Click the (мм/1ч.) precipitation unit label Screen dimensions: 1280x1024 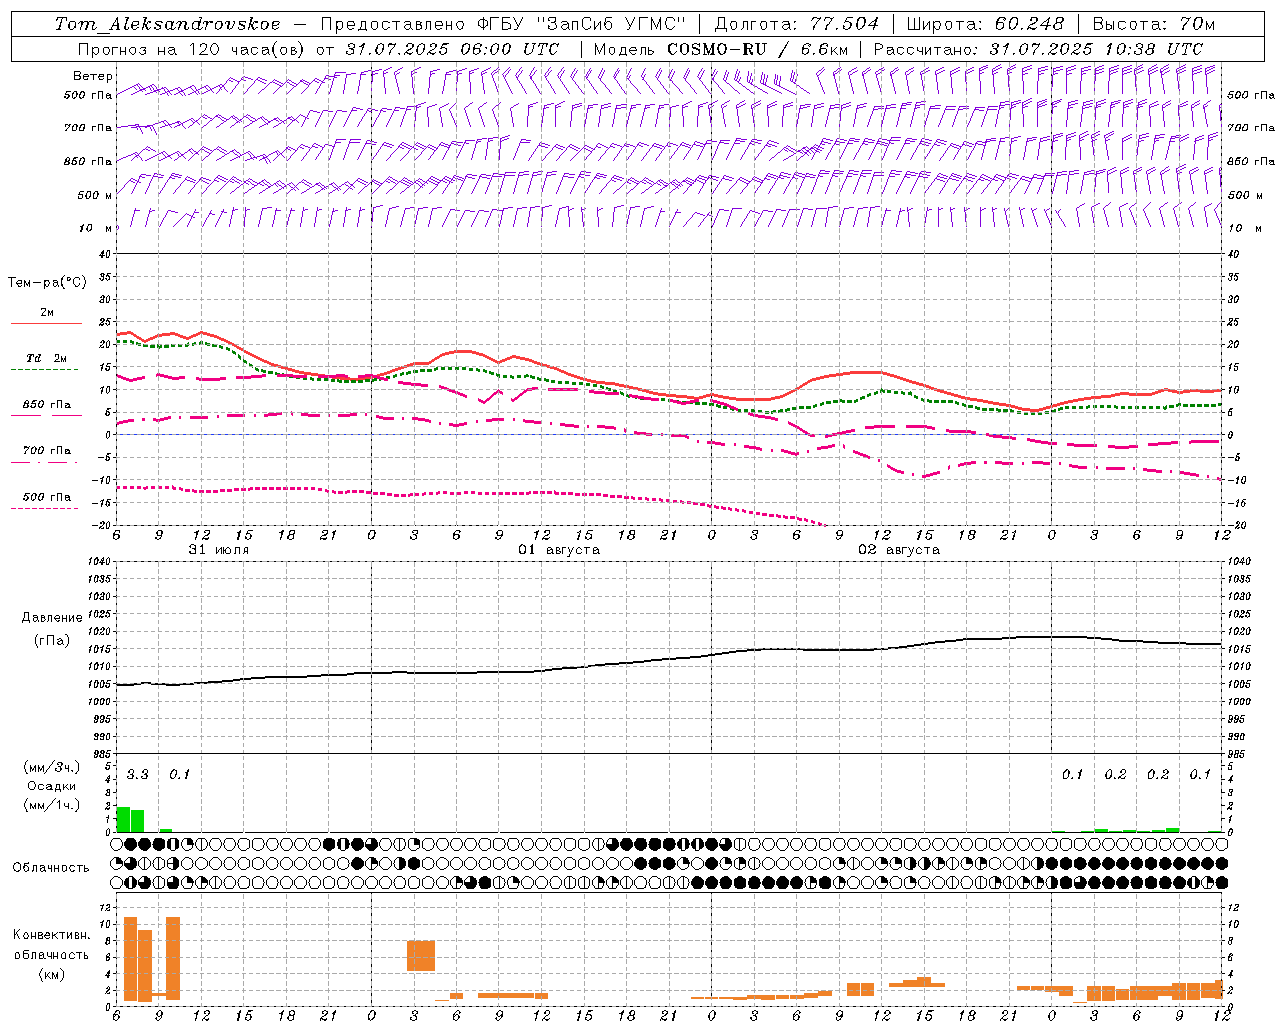click(x=52, y=805)
